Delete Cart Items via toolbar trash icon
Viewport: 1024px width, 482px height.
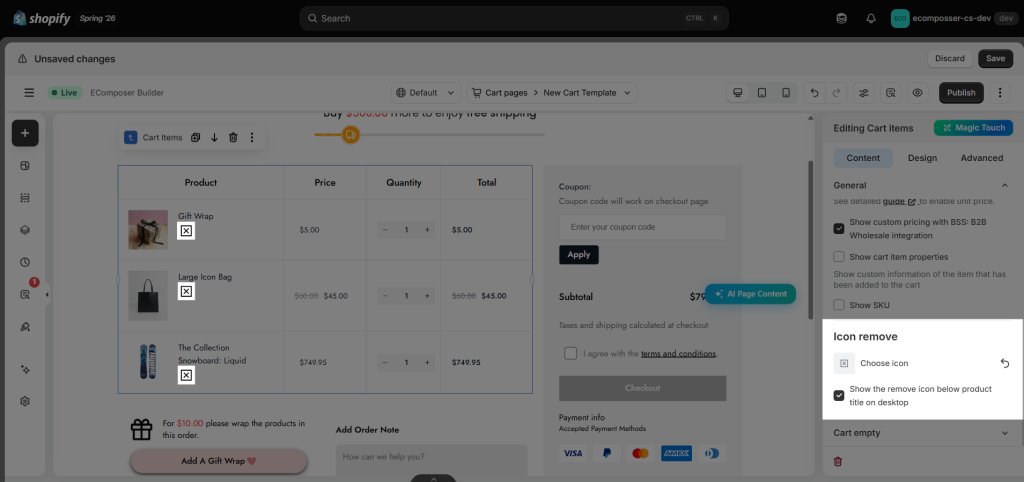click(x=233, y=137)
